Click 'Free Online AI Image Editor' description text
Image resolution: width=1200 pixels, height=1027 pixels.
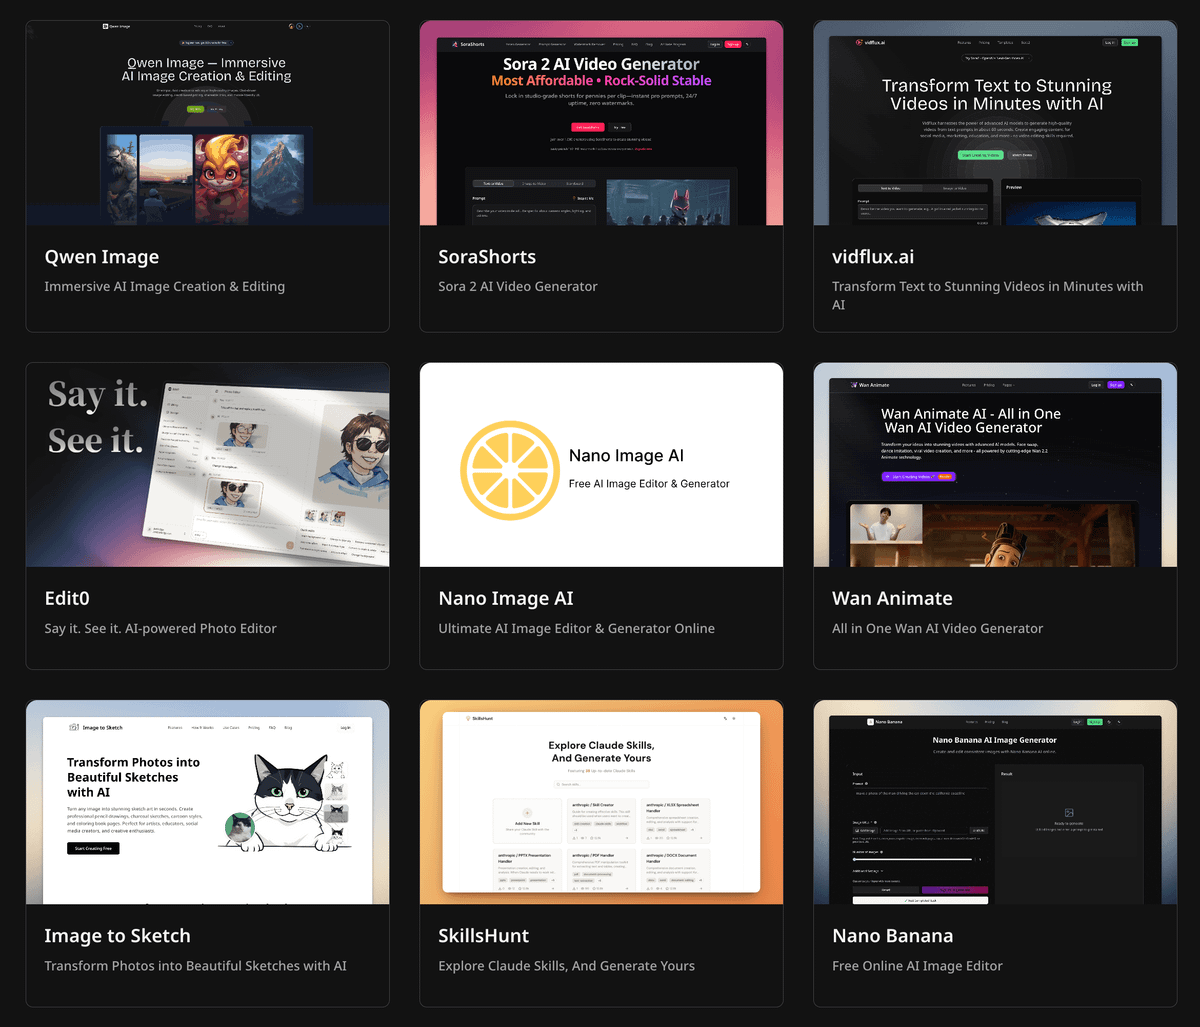[917, 966]
